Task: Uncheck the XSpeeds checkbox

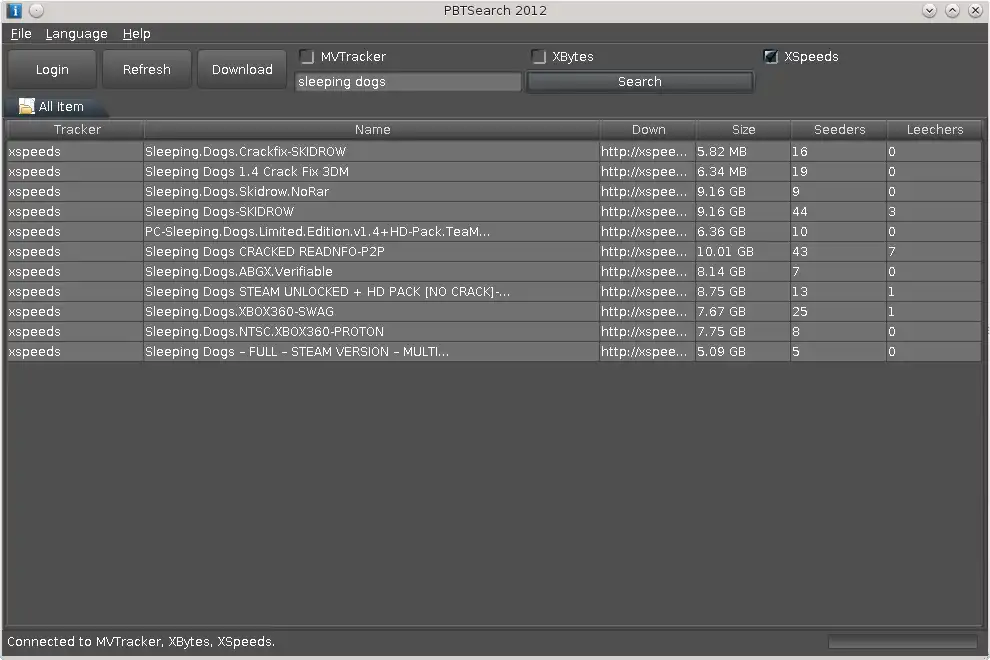Action: pos(770,56)
